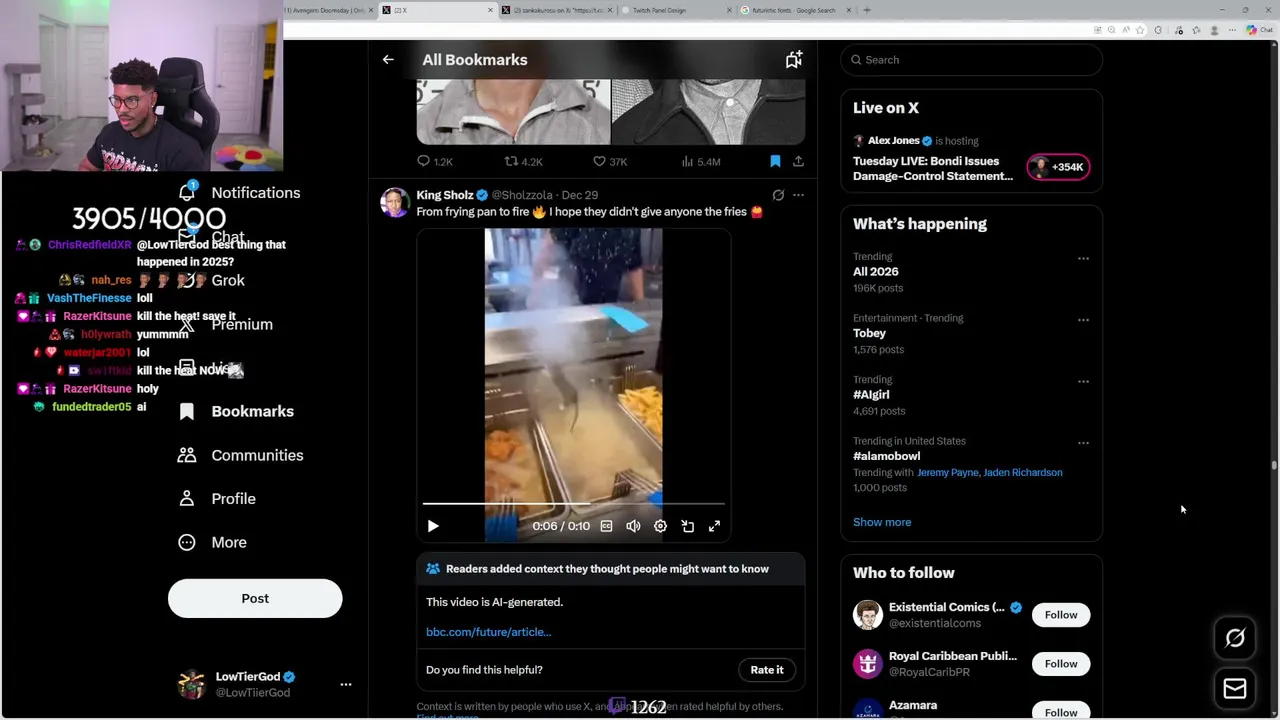Follow Existential Comics
Screen dimensions: 1280x720
click(1061, 615)
